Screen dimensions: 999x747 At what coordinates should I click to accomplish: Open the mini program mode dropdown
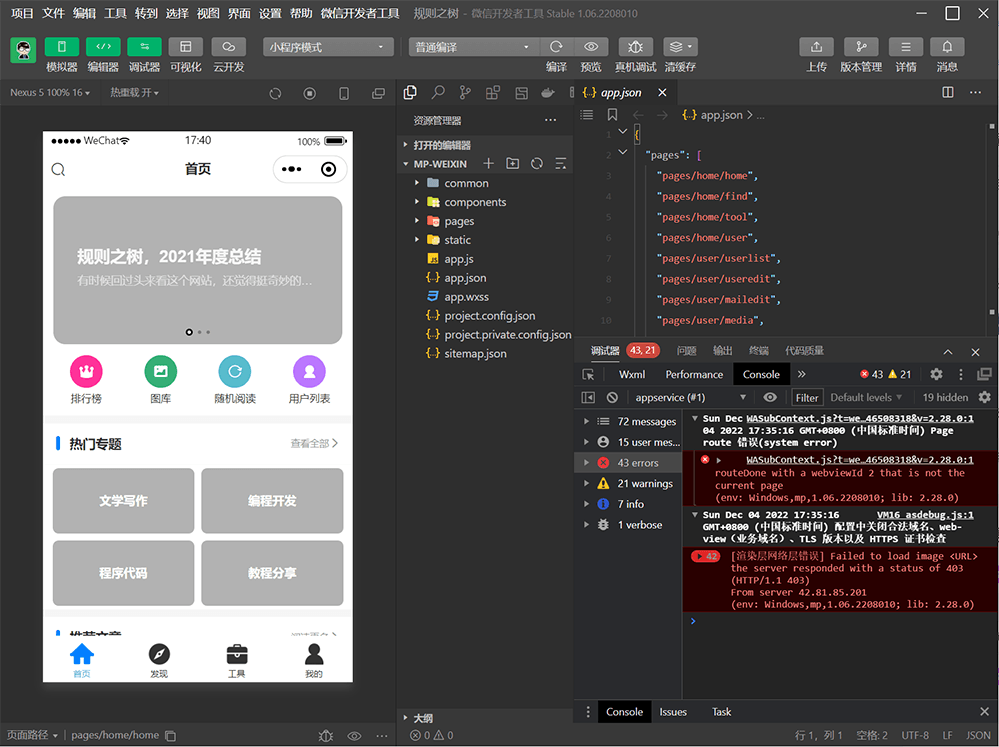tap(328, 47)
